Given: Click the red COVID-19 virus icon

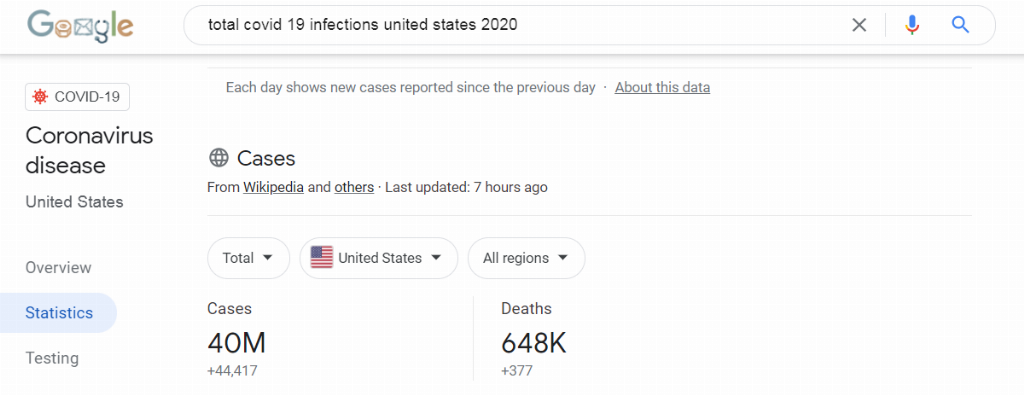Looking at the screenshot, I should pyautogui.click(x=40, y=97).
